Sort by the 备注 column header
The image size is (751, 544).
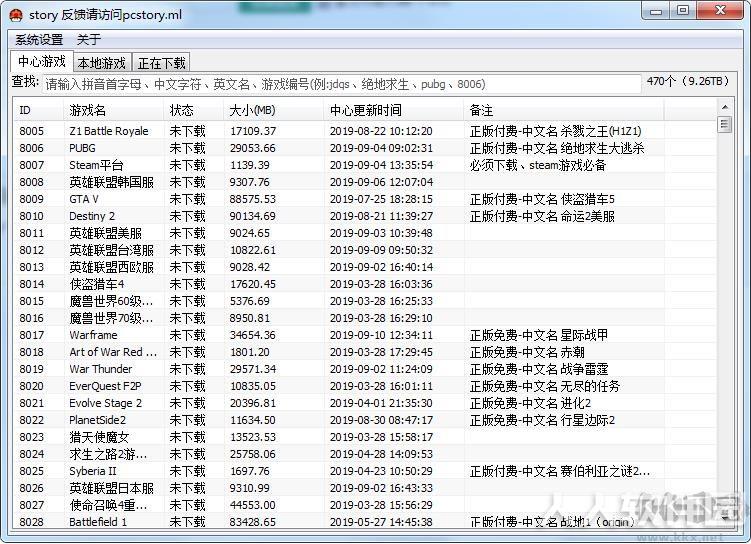[564, 111]
